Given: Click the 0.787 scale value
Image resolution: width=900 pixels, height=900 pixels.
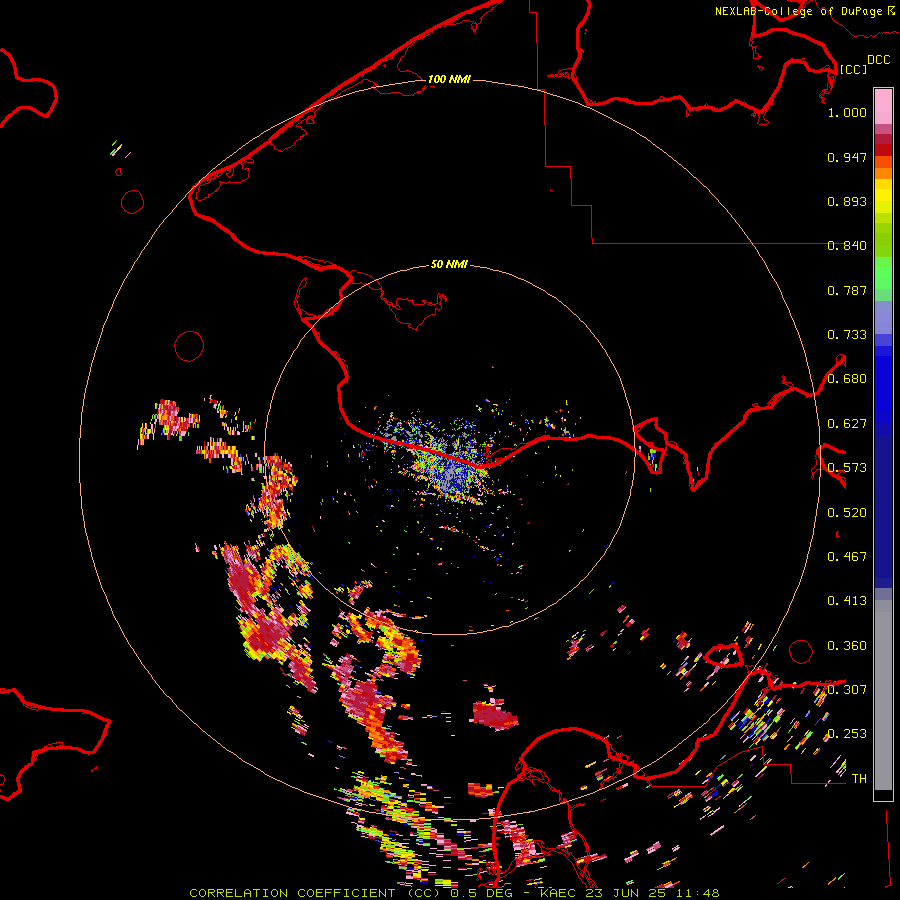Looking at the screenshot, I should tap(847, 290).
